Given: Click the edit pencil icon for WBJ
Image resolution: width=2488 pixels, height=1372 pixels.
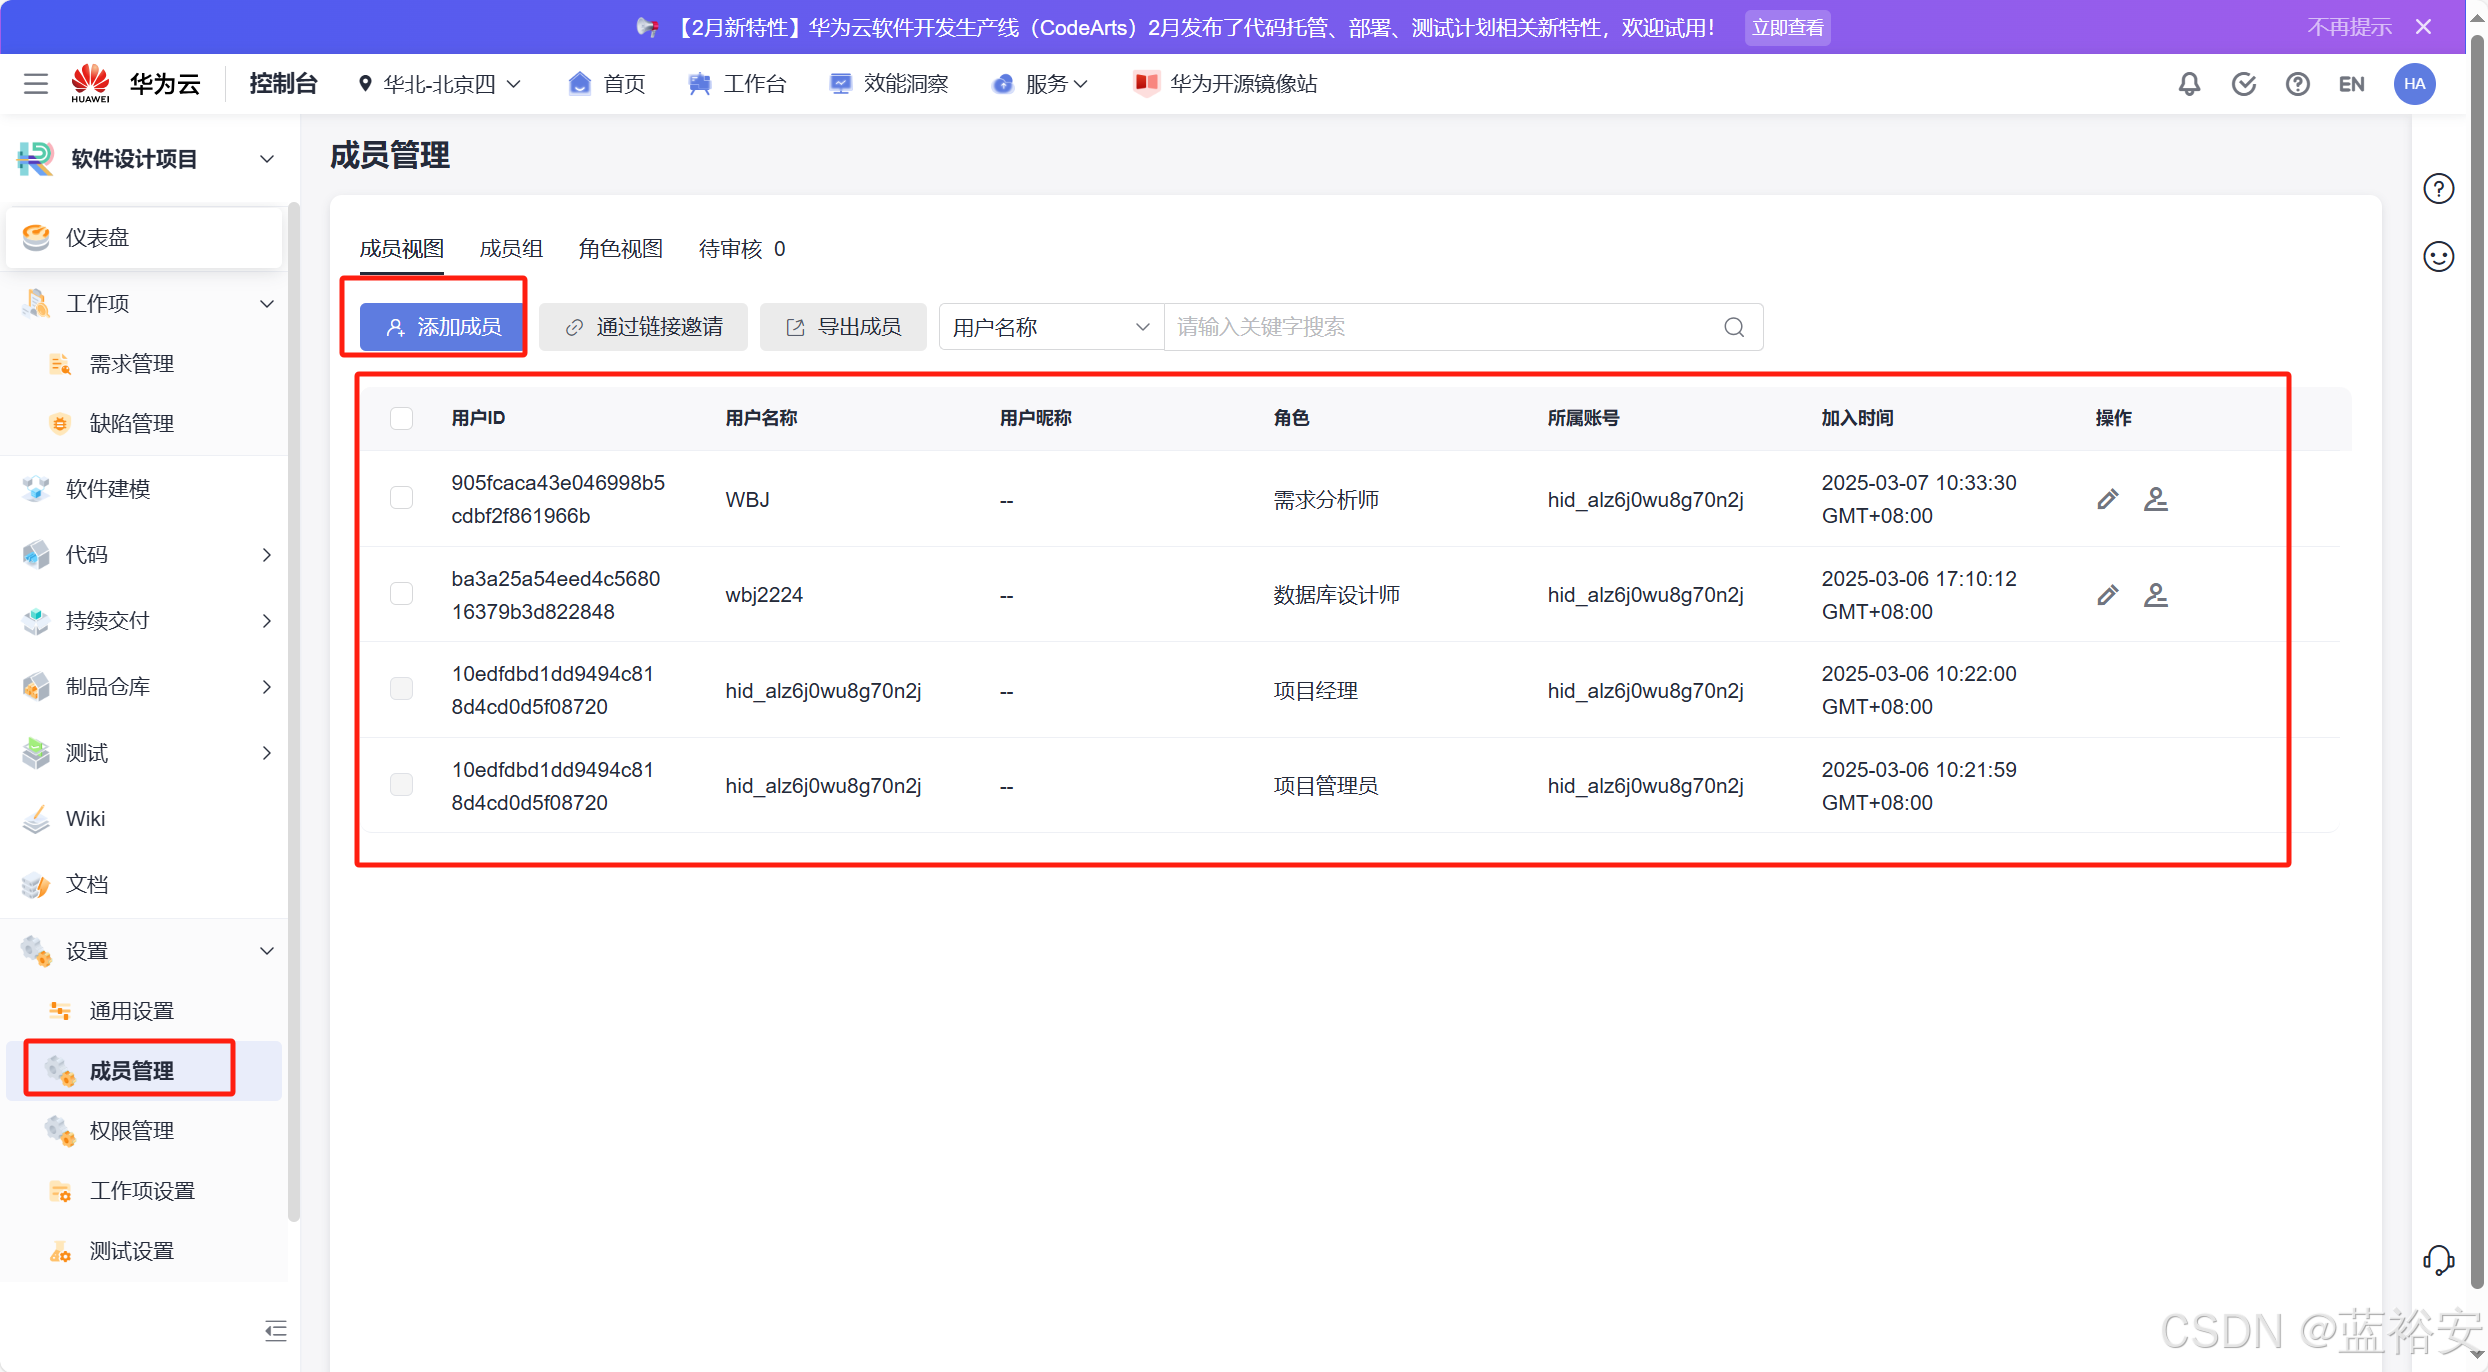Looking at the screenshot, I should click(x=2107, y=499).
